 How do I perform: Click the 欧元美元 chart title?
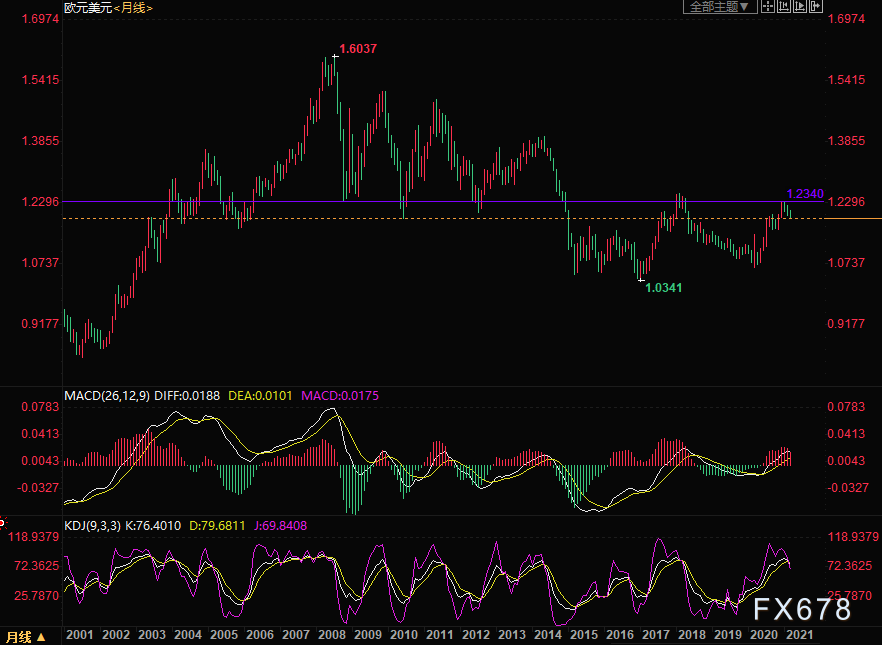pos(88,8)
